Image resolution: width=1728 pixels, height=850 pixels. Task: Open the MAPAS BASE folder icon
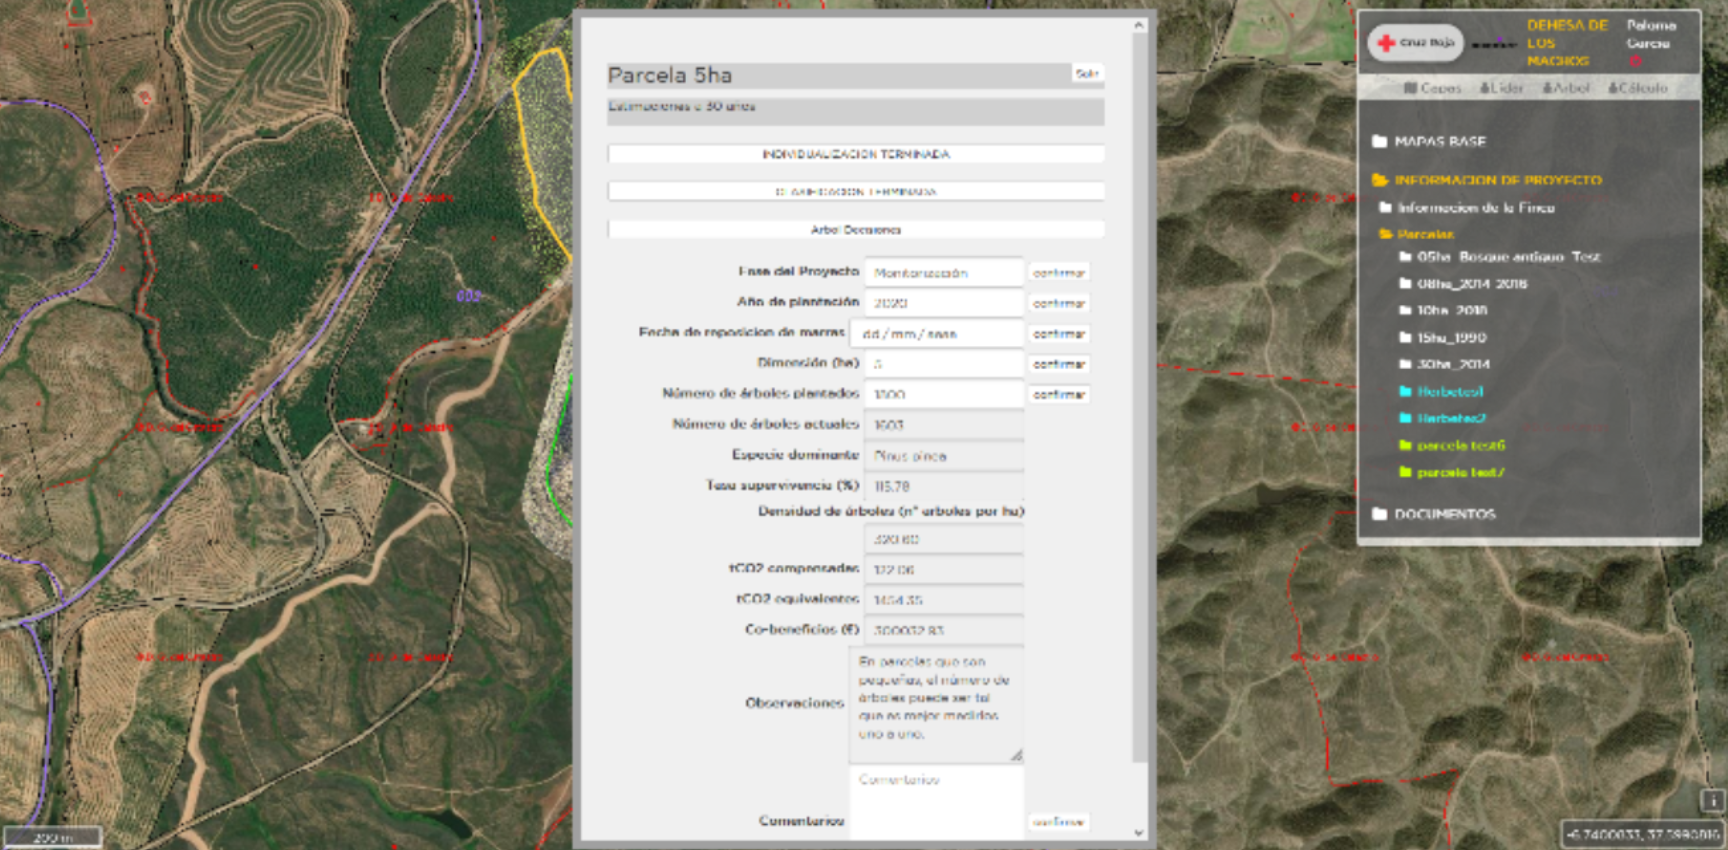click(1380, 142)
